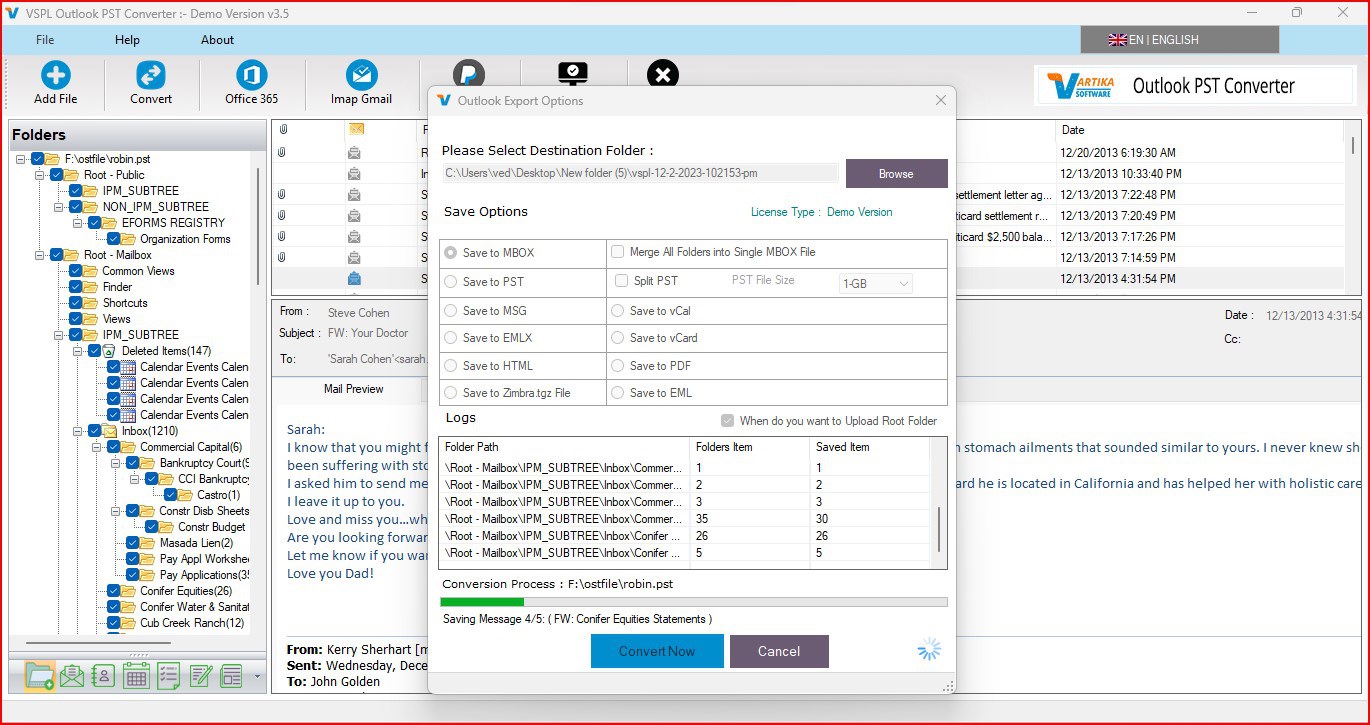This screenshot has height=725, width=1370.
Task: Select the Save to PST radio button
Action: pyautogui.click(x=451, y=282)
